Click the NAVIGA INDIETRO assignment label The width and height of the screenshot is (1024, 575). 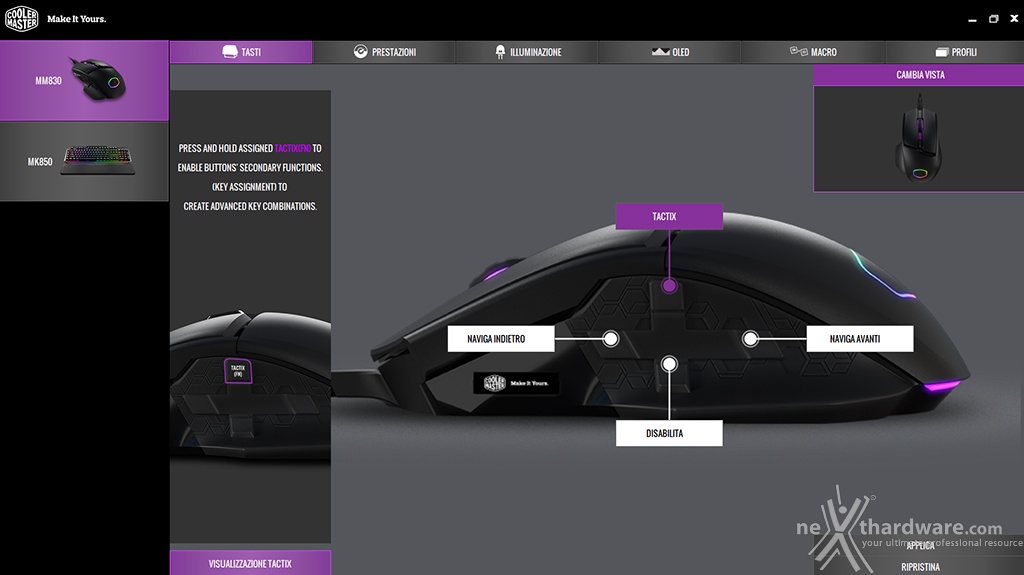coord(501,338)
